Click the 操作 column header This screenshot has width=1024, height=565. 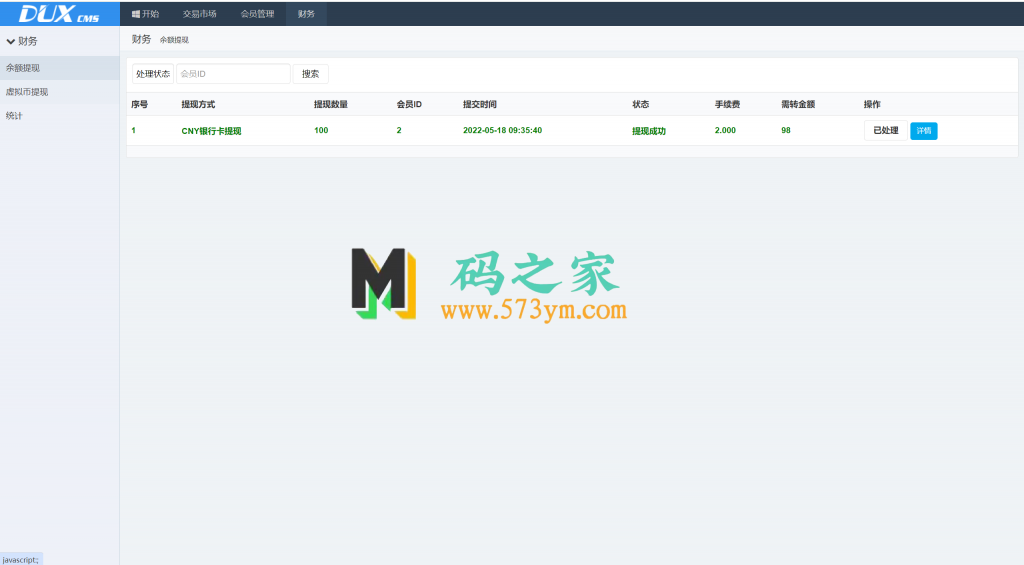click(872, 105)
